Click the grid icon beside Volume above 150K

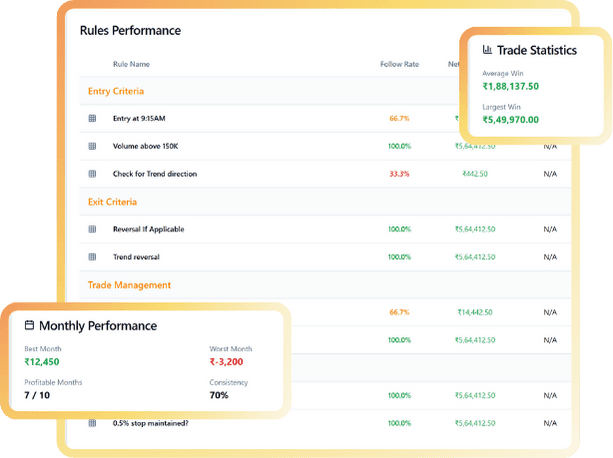pyautogui.click(x=92, y=146)
